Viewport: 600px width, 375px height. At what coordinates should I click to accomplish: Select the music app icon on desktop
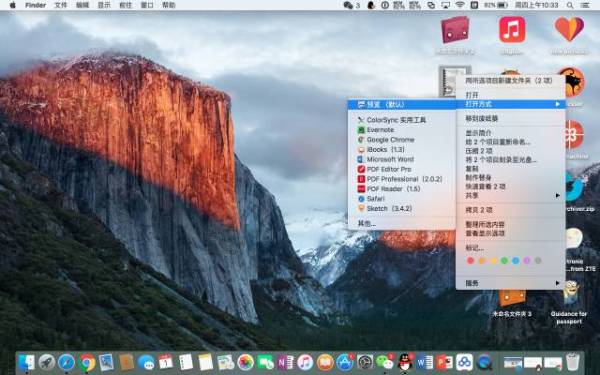(x=512, y=30)
